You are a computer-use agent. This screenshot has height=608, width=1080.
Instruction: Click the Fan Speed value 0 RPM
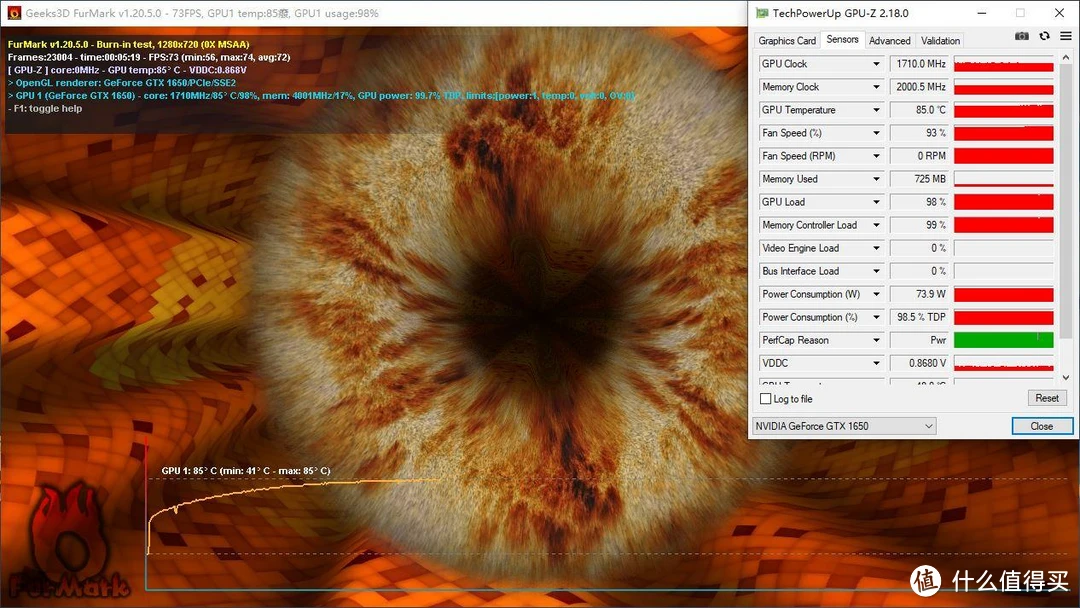point(931,156)
